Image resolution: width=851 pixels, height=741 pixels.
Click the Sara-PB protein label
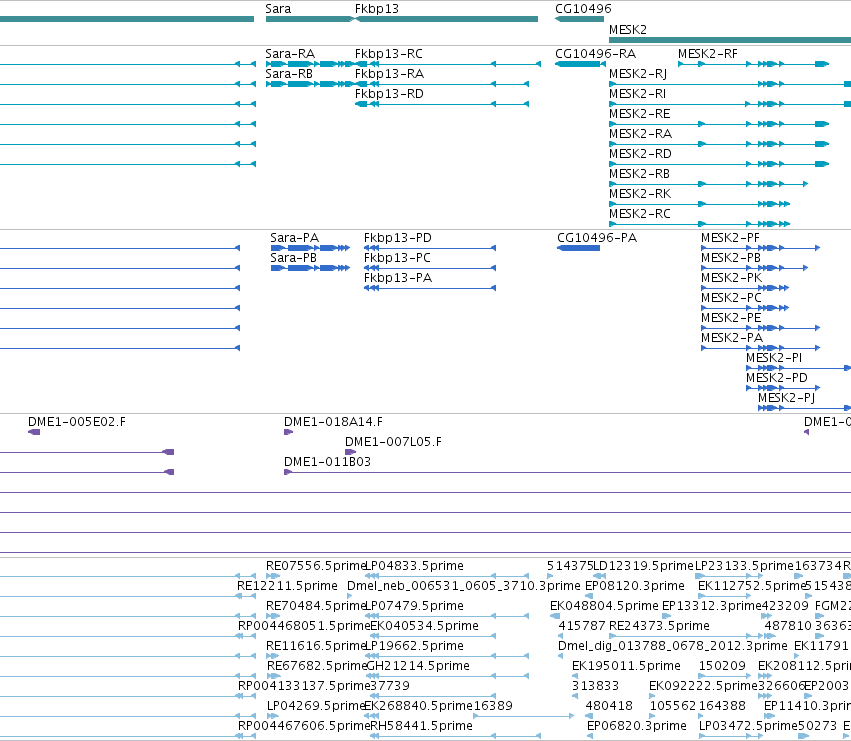(294, 258)
